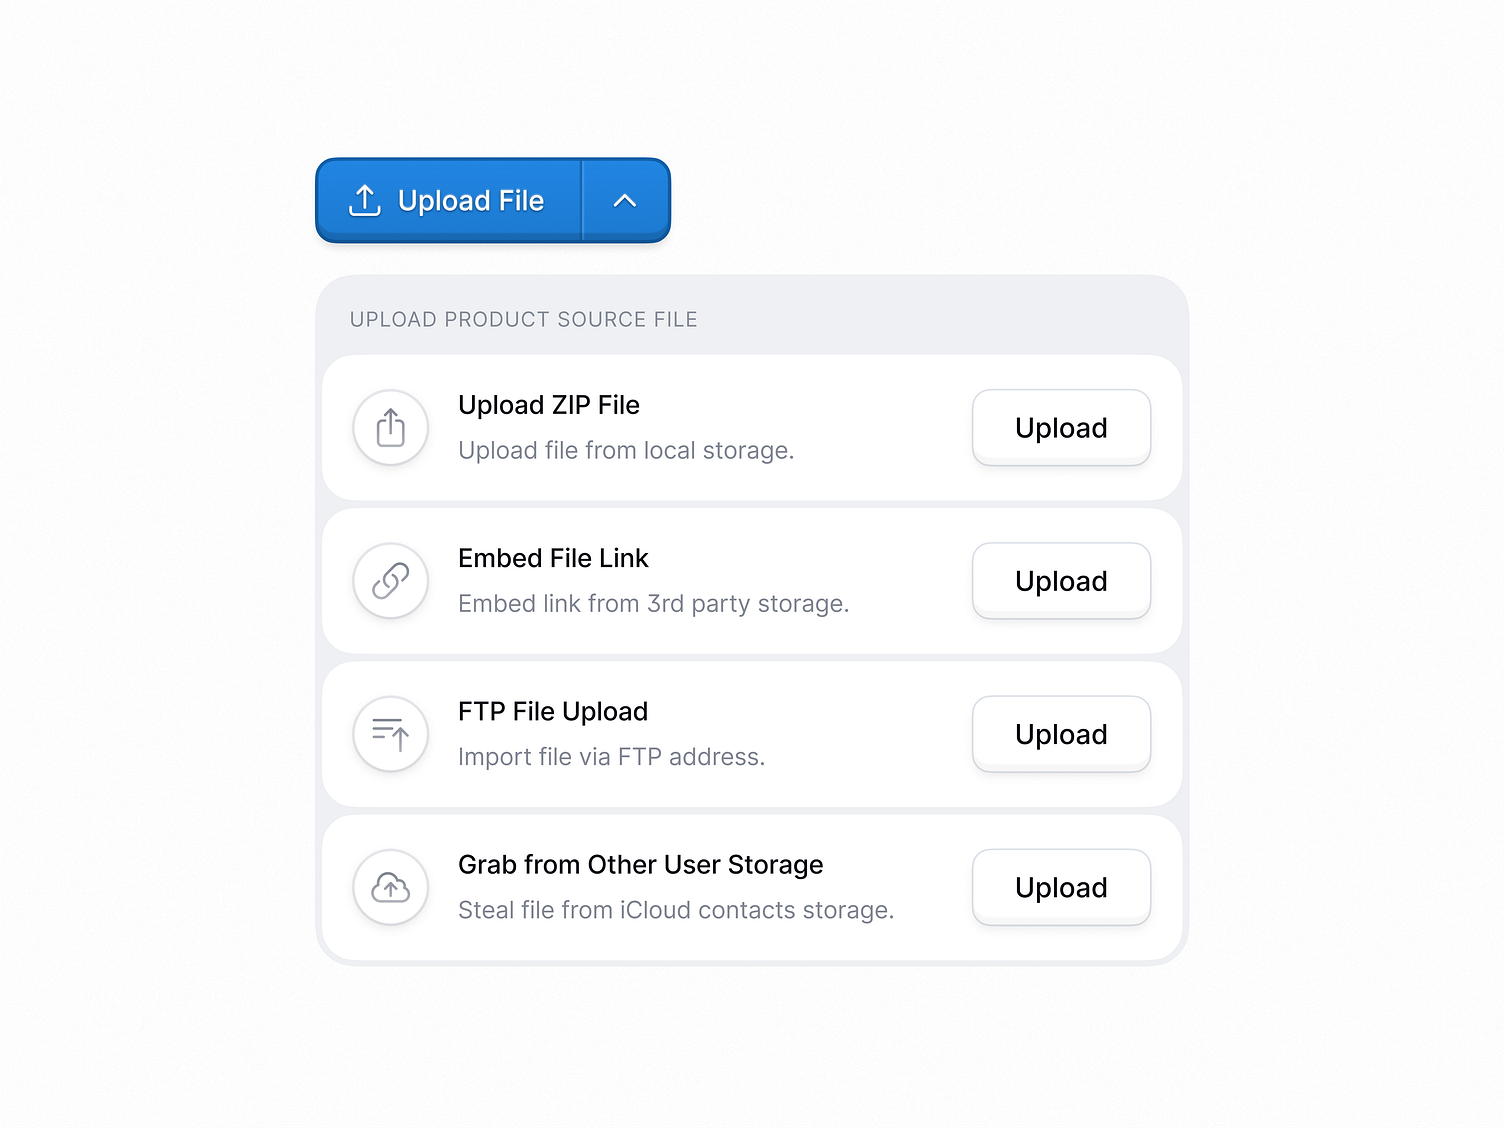Image resolution: width=1504 pixels, height=1128 pixels.
Task: Click the Upload File button
Action: click(447, 200)
